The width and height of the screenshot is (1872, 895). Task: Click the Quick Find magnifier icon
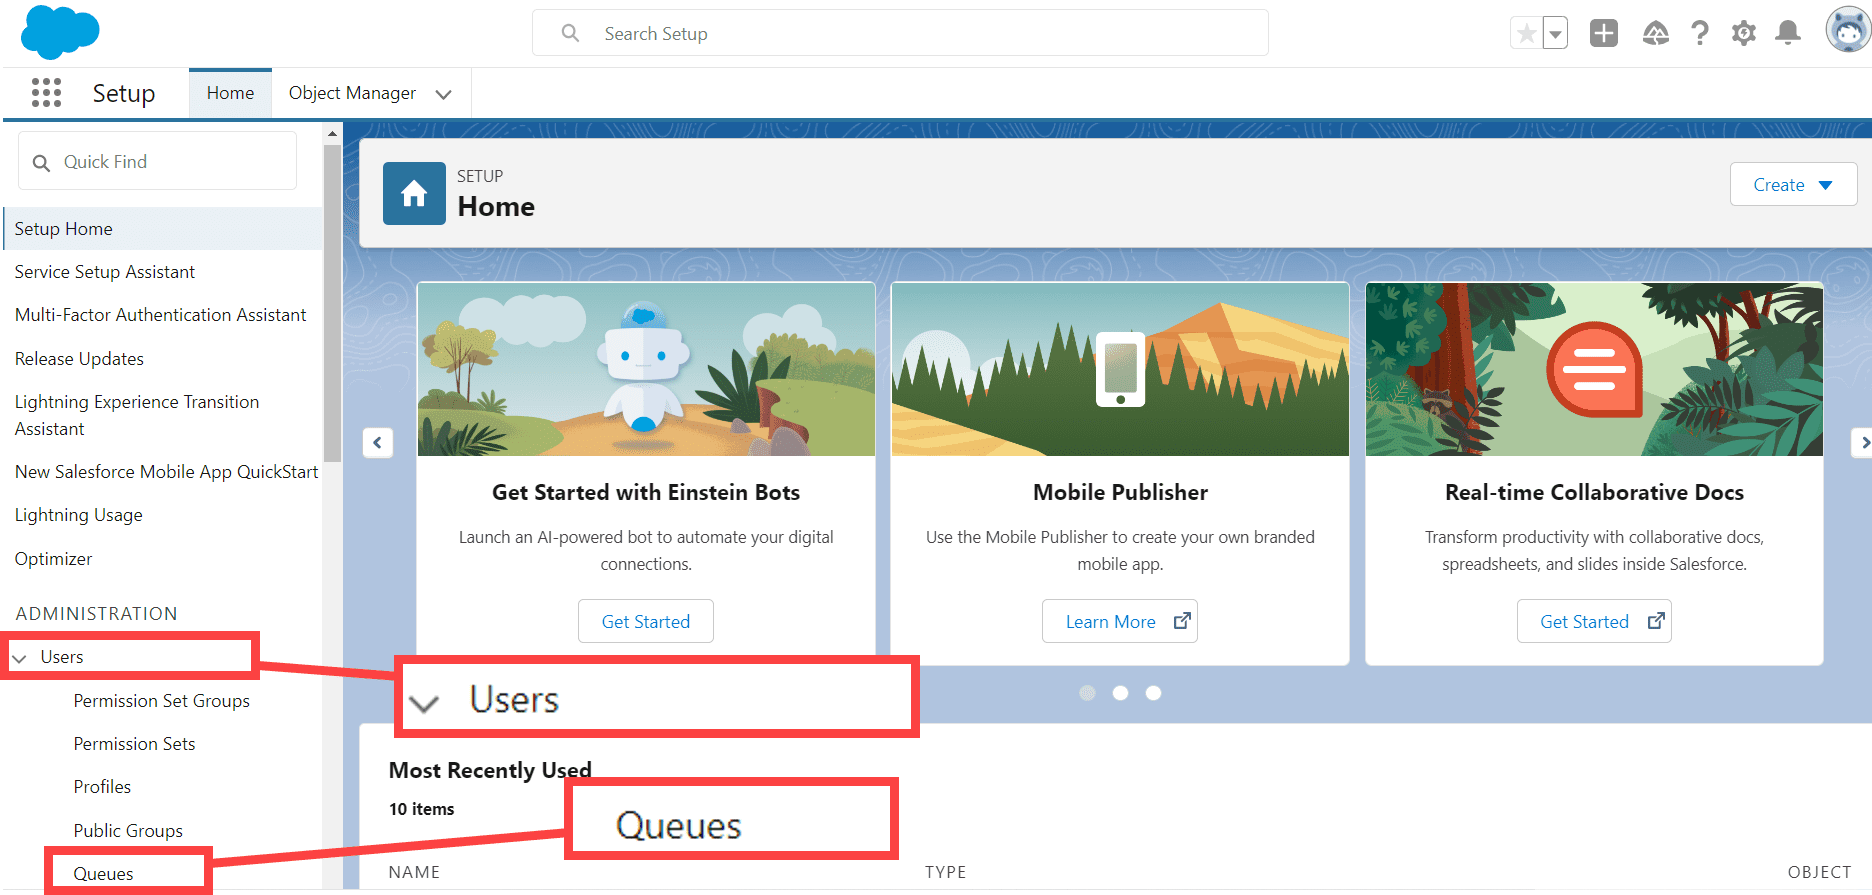tap(41, 162)
